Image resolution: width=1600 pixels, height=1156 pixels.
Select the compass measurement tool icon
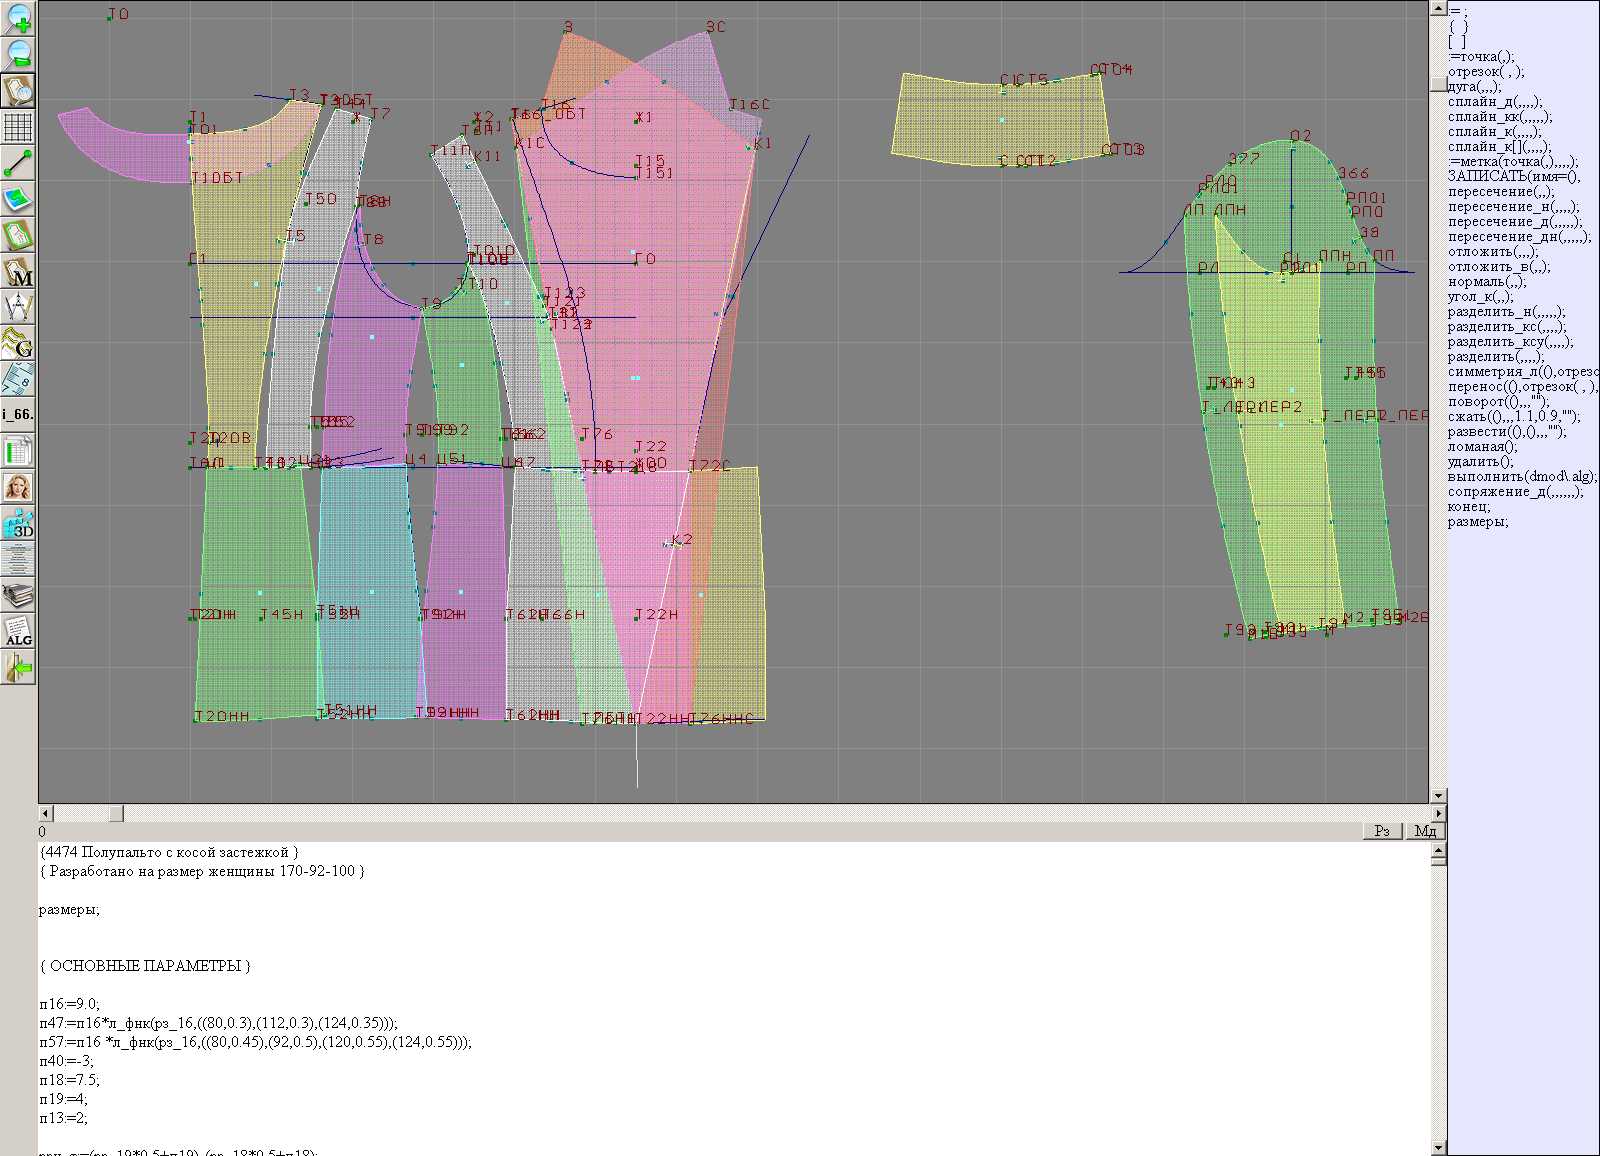(x=18, y=307)
